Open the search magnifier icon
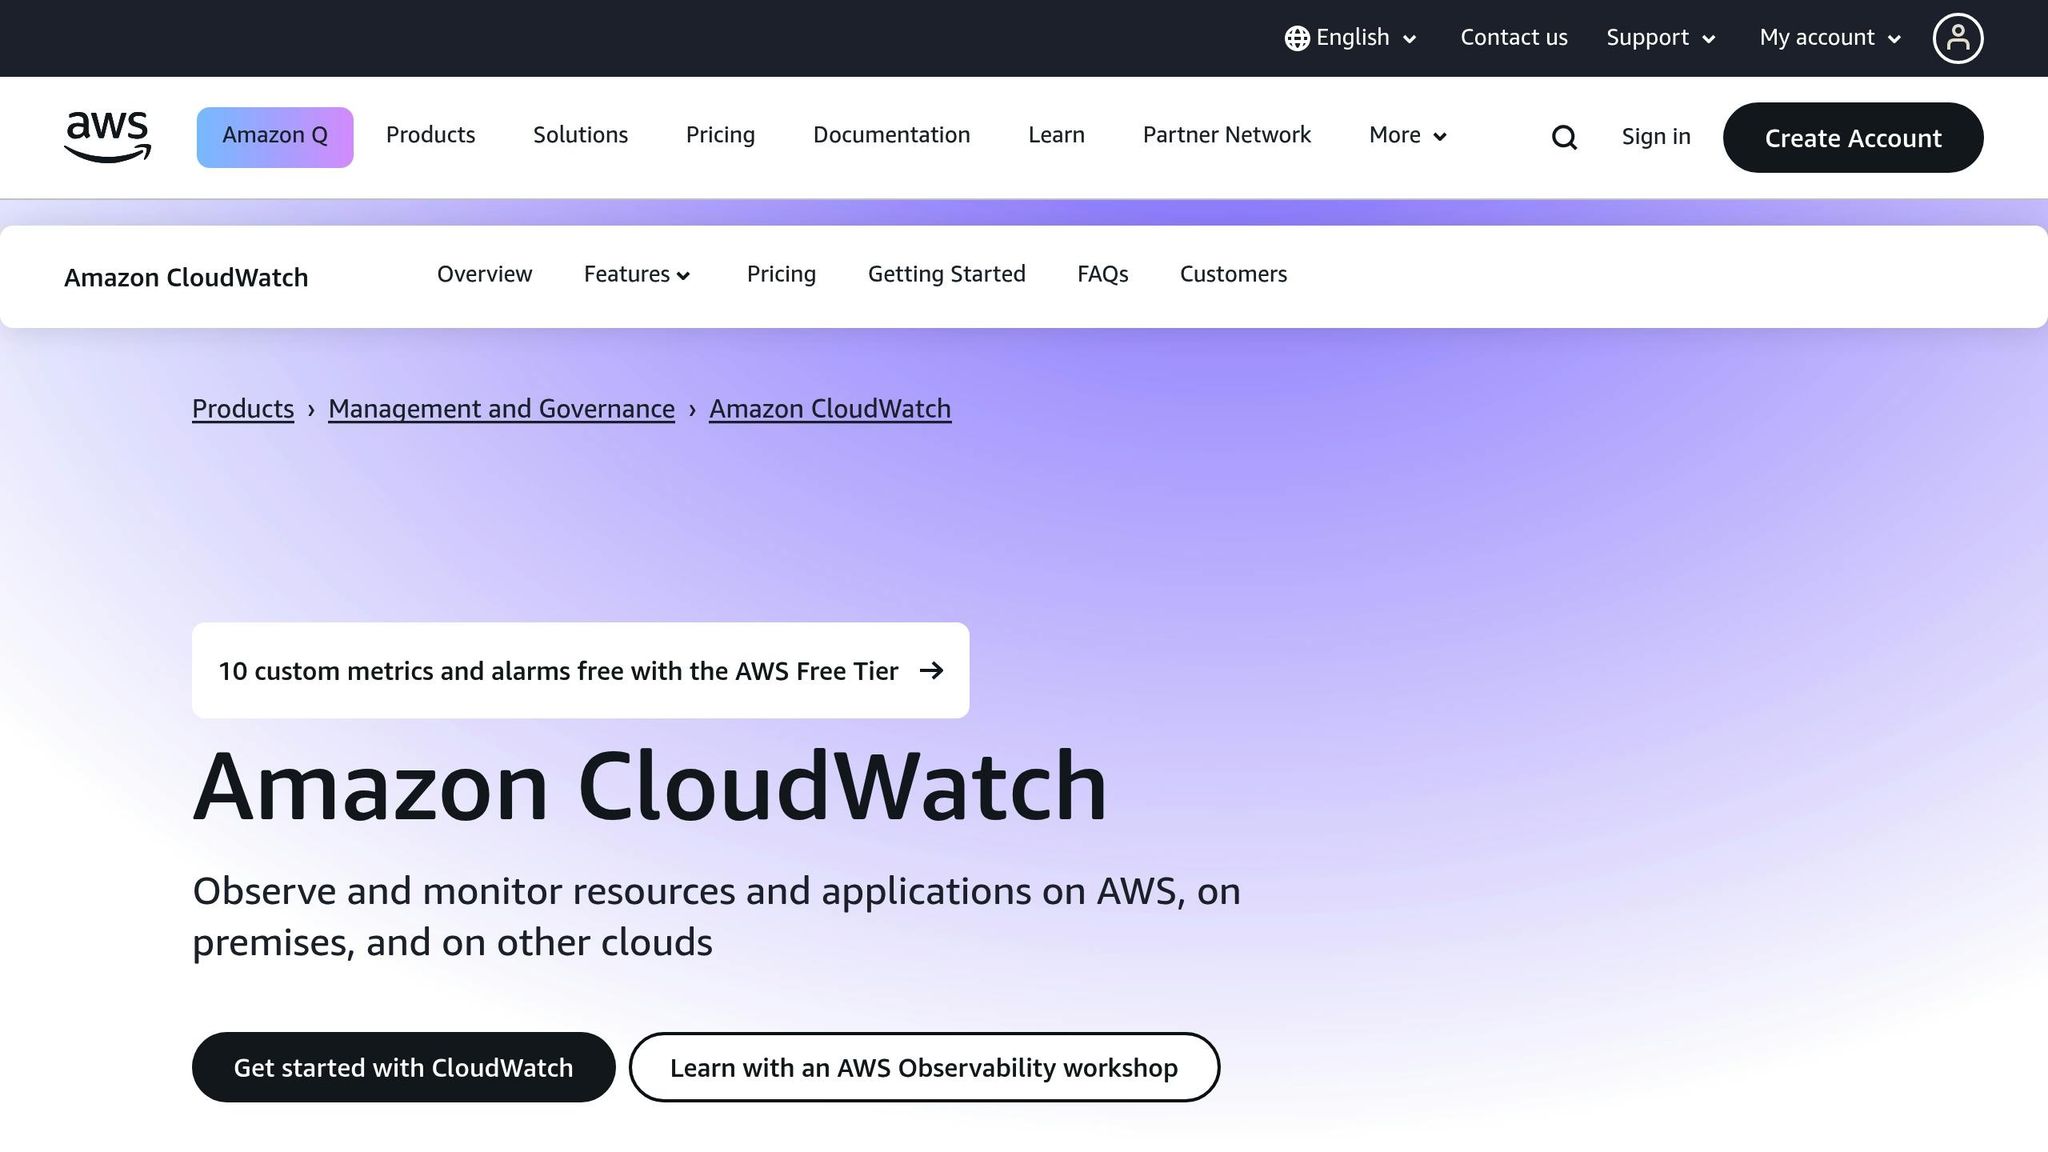Image resolution: width=2048 pixels, height=1152 pixels. (1564, 137)
